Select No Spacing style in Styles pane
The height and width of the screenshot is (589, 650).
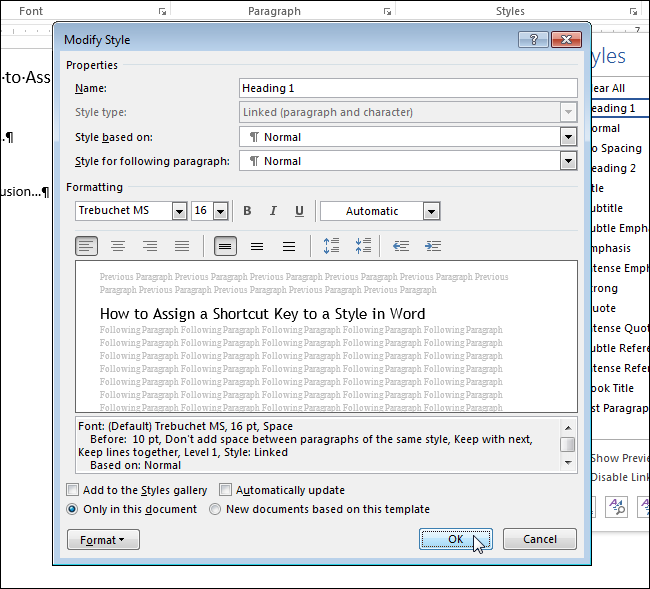coord(620,148)
